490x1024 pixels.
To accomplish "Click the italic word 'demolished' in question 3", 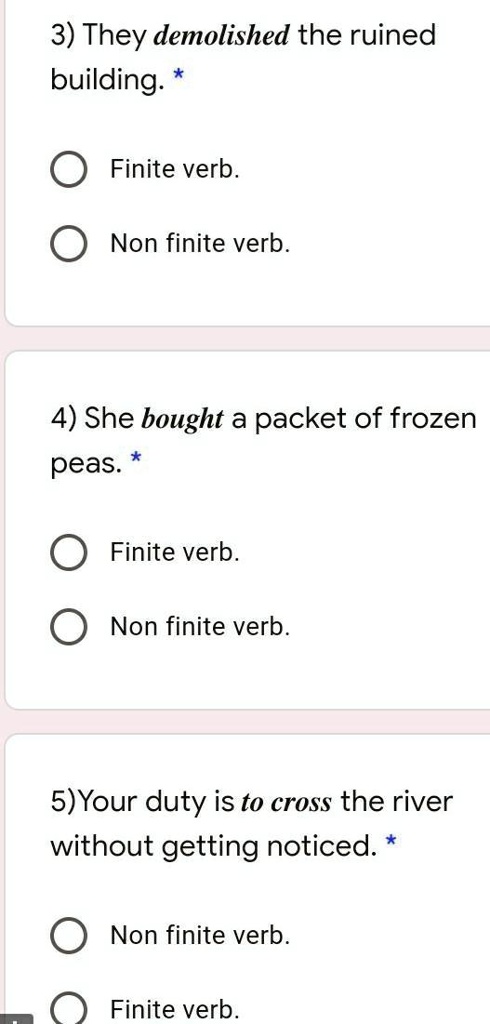I will (221, 35).
